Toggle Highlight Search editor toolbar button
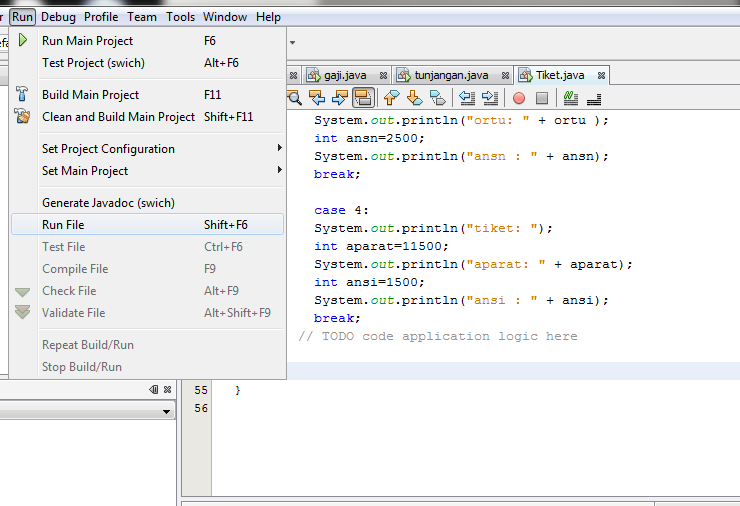740x506 pixels. pos(363,98)
